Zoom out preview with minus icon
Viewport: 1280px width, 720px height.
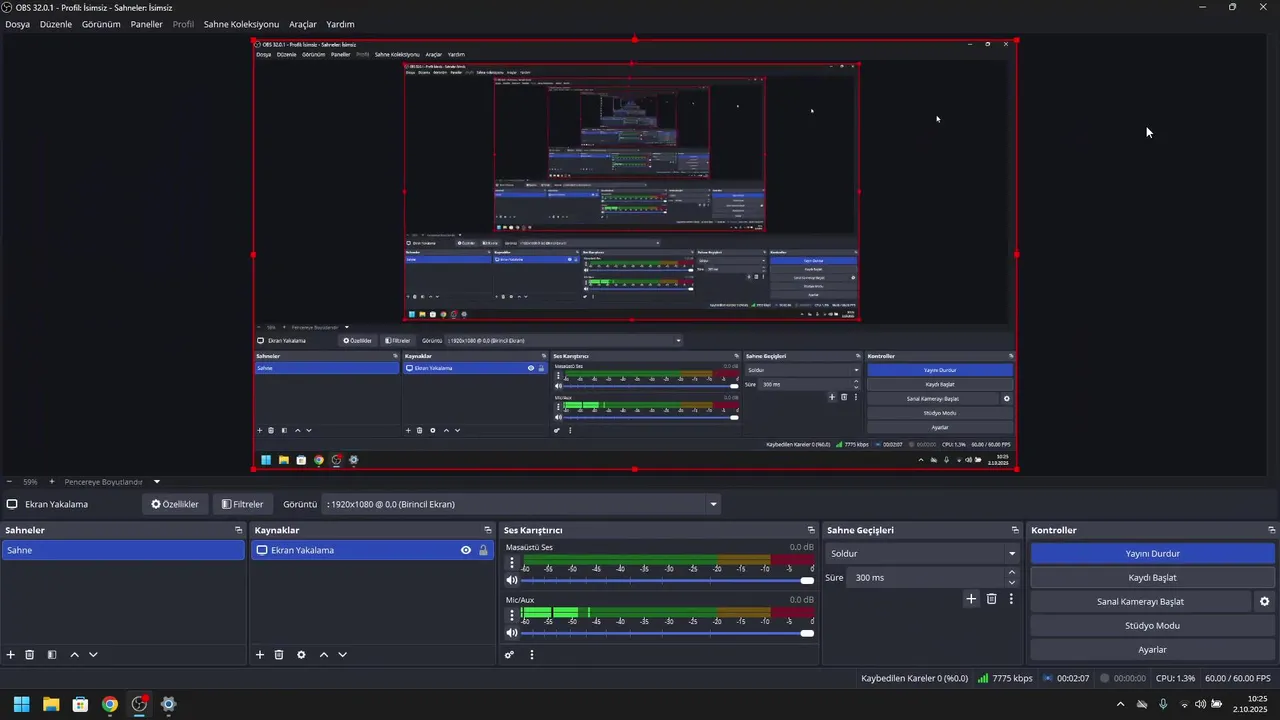coord(9,481)
